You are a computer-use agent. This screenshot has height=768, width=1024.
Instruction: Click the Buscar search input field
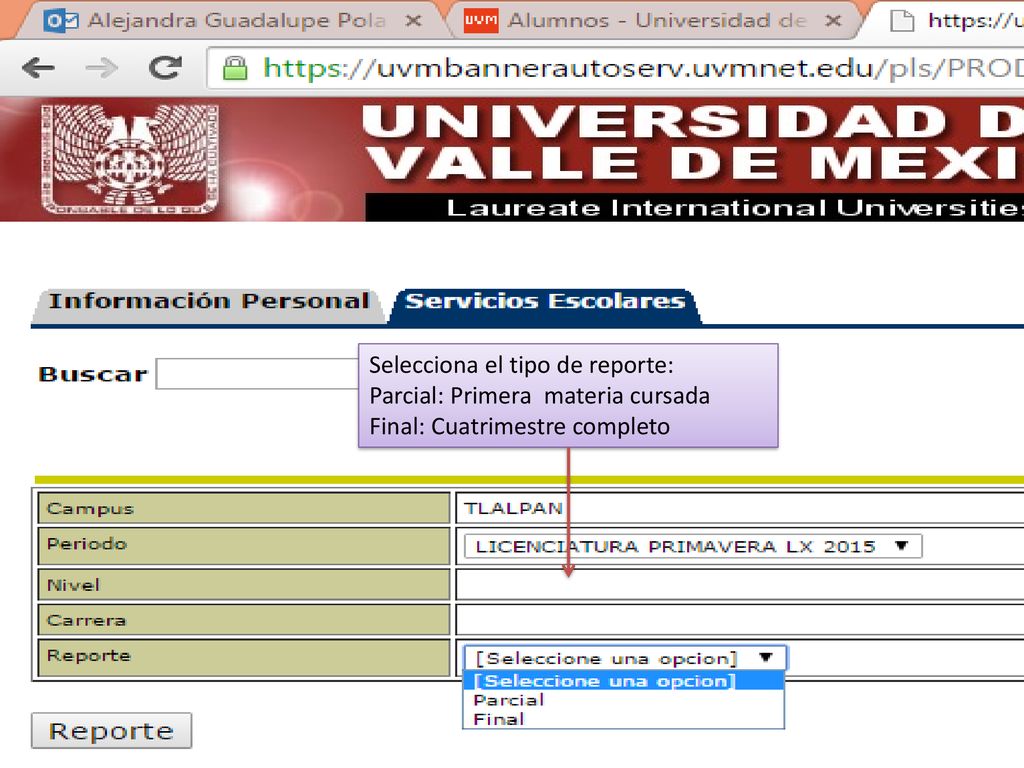[x=258, y=374]
